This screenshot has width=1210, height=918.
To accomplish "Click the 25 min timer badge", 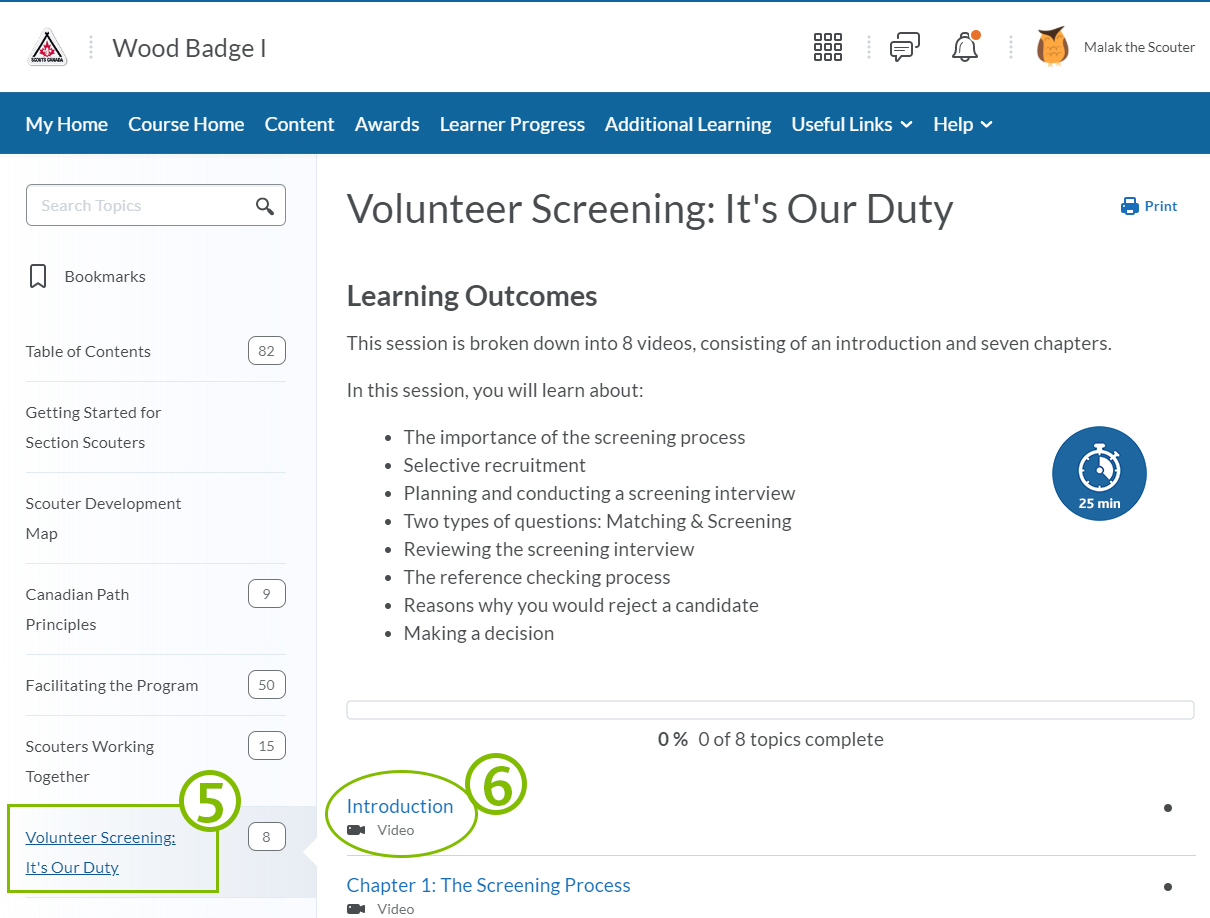I will 1099,473.
